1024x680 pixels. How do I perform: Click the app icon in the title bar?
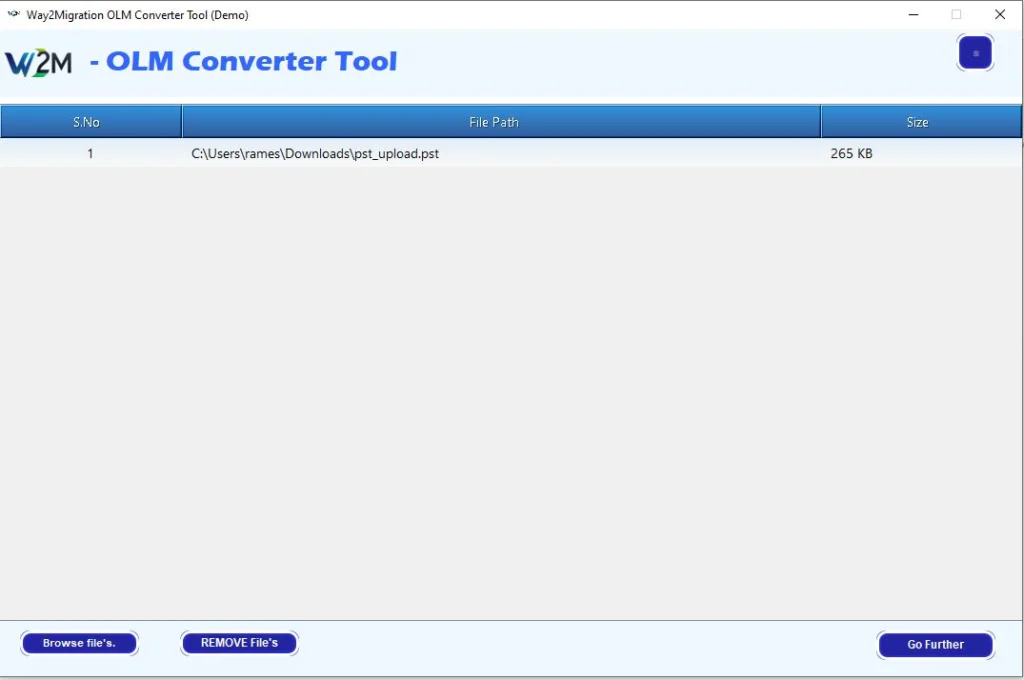13,15
